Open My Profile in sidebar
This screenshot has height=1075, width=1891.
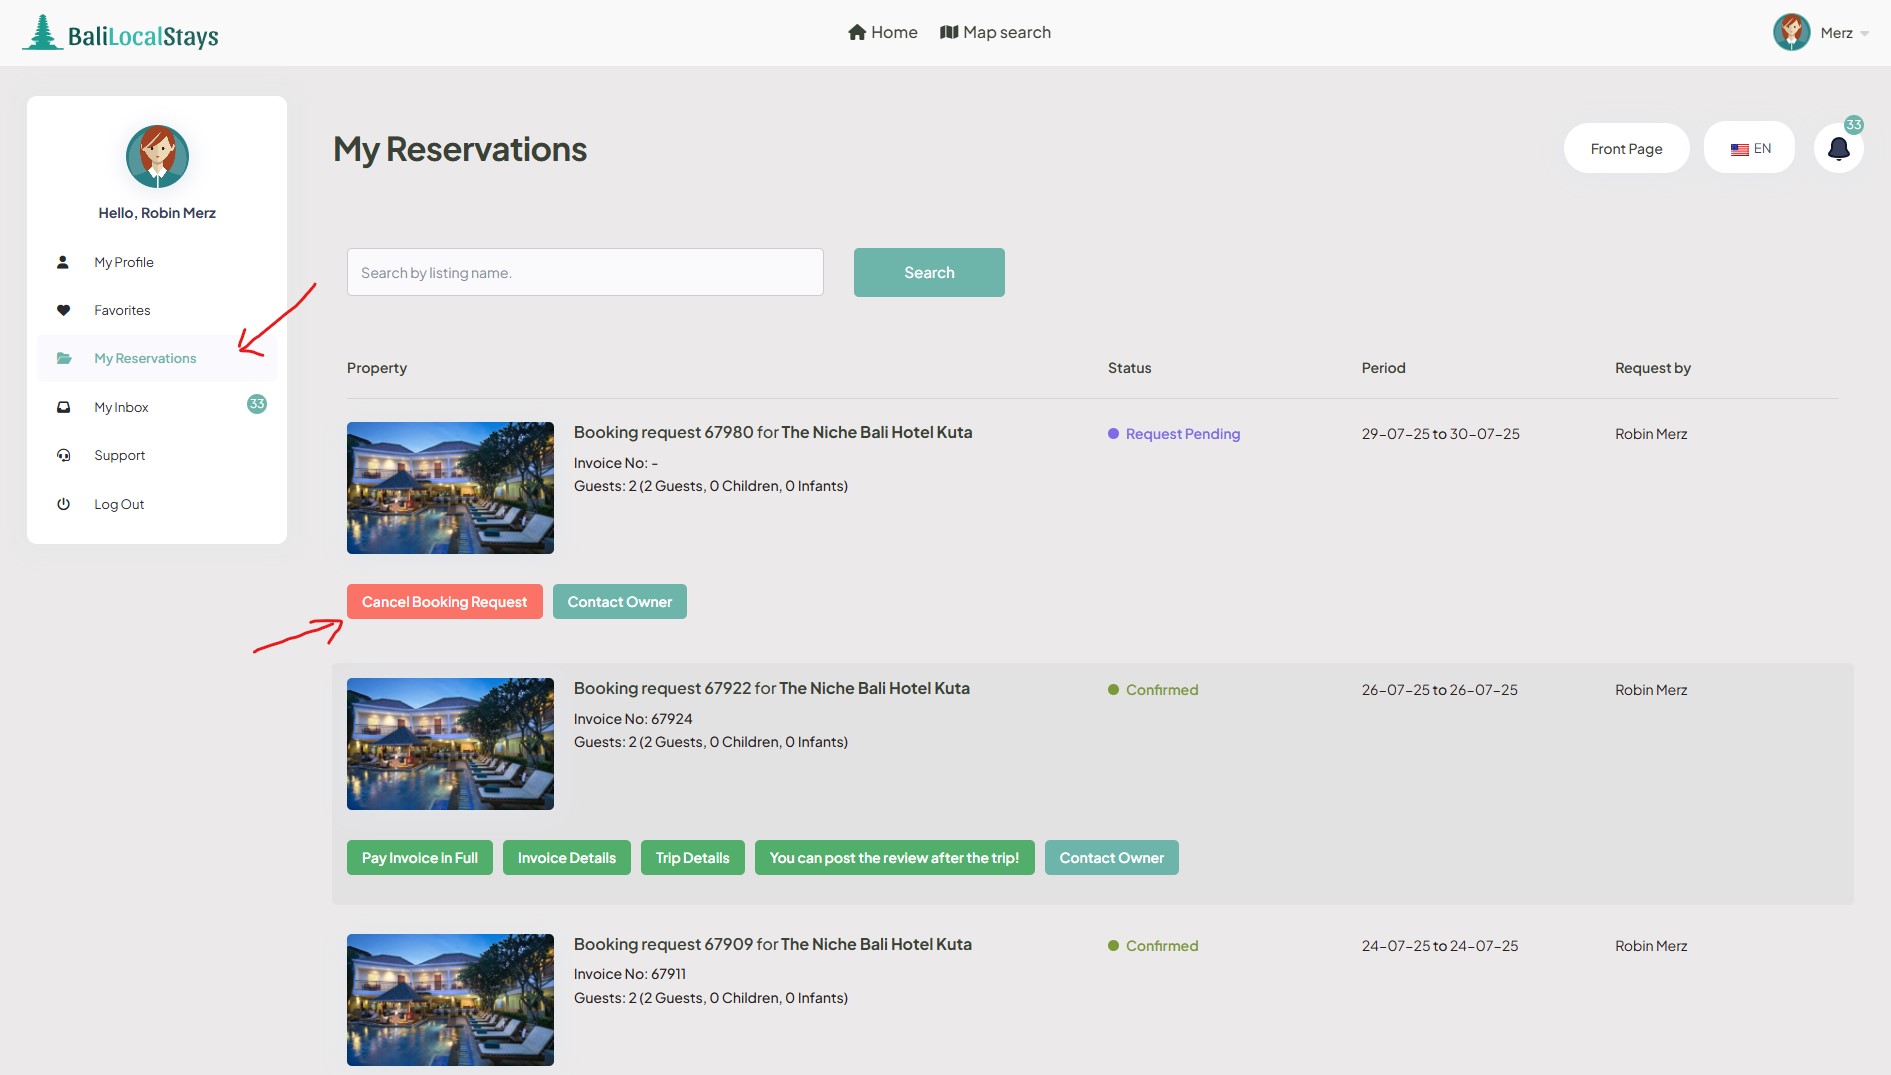pos(124,262)
